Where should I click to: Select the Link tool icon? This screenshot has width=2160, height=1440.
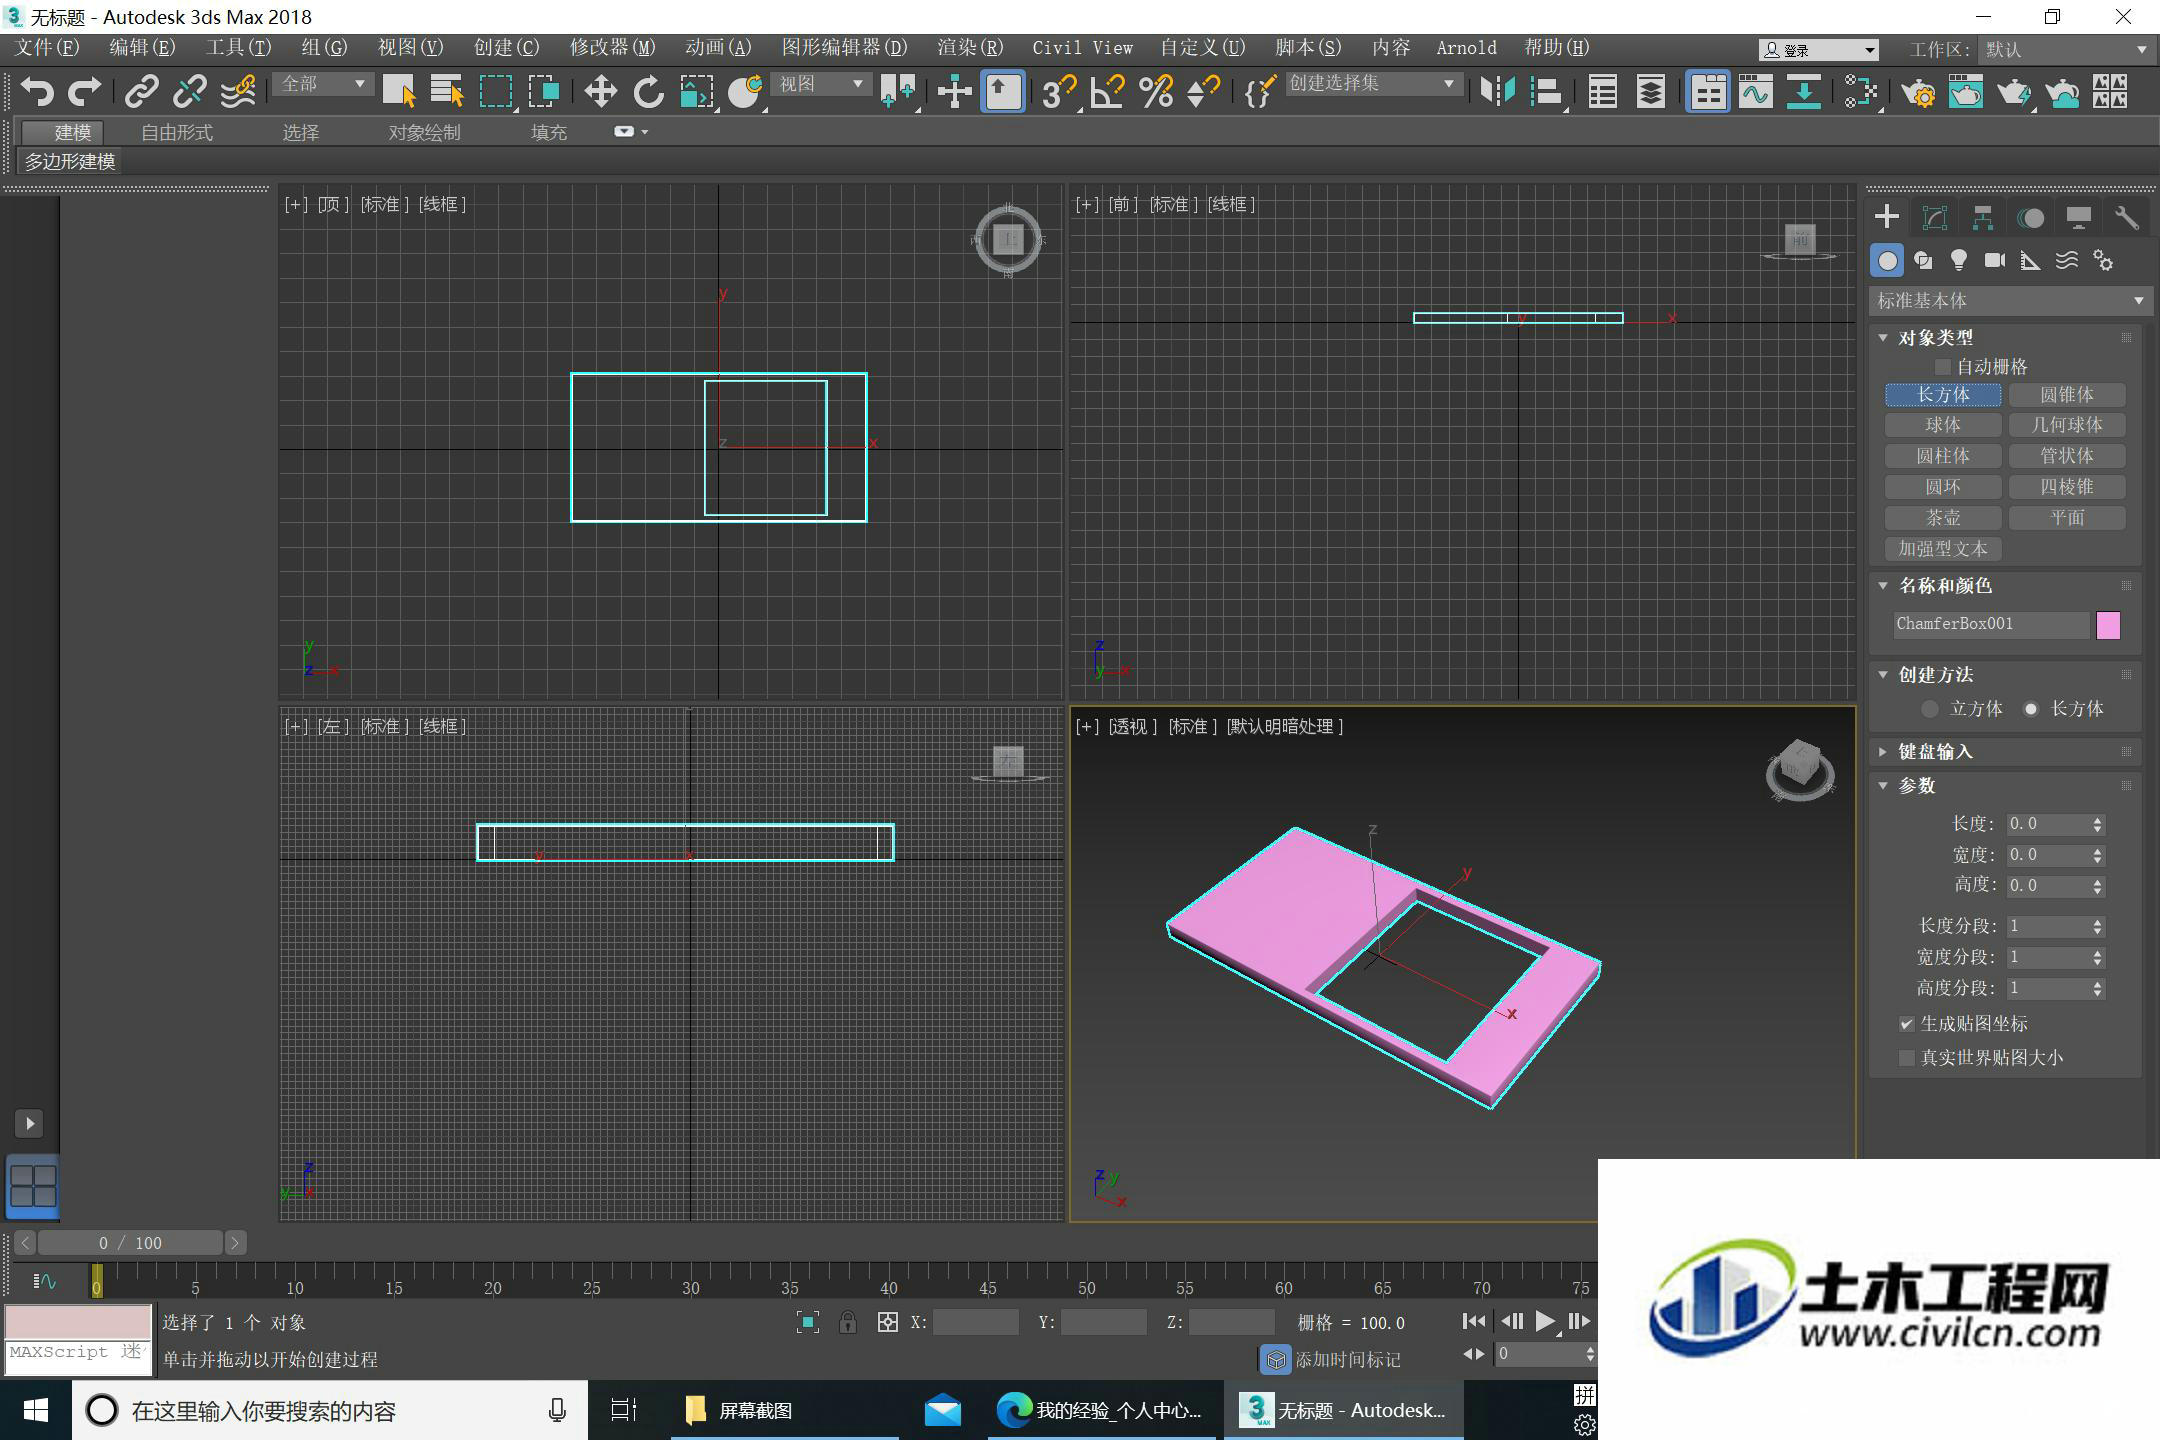(141, 92)
